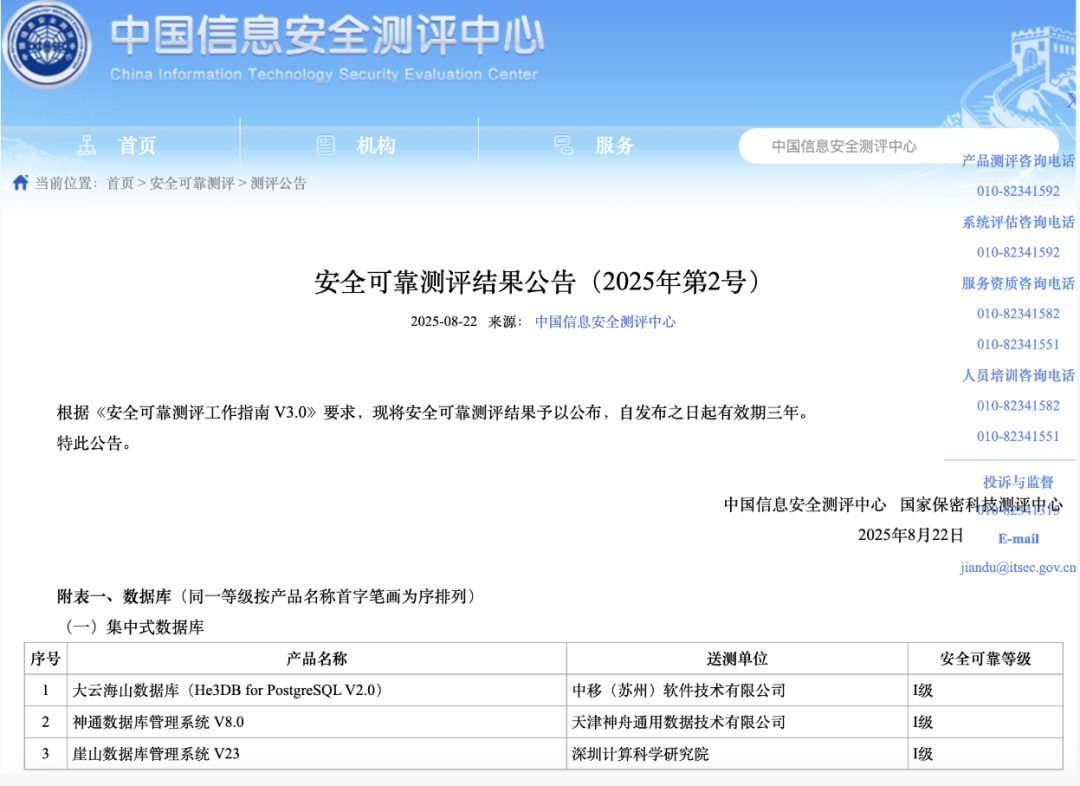
Task: Click the 产品名称 table column header
Action: (317, 659)
